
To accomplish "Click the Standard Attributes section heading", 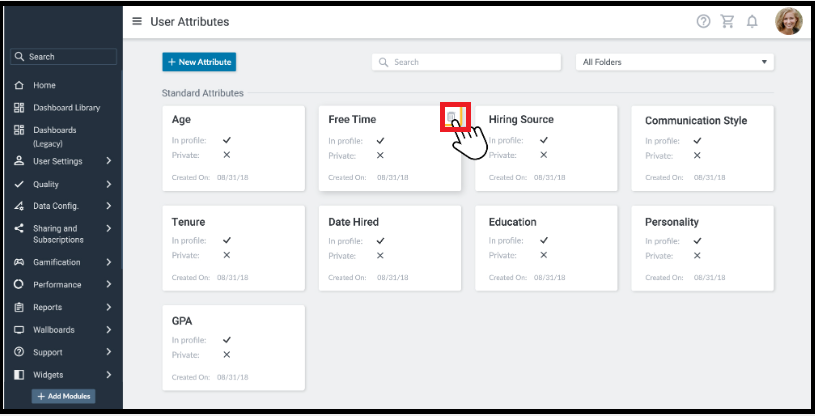I will click(203, 93).
